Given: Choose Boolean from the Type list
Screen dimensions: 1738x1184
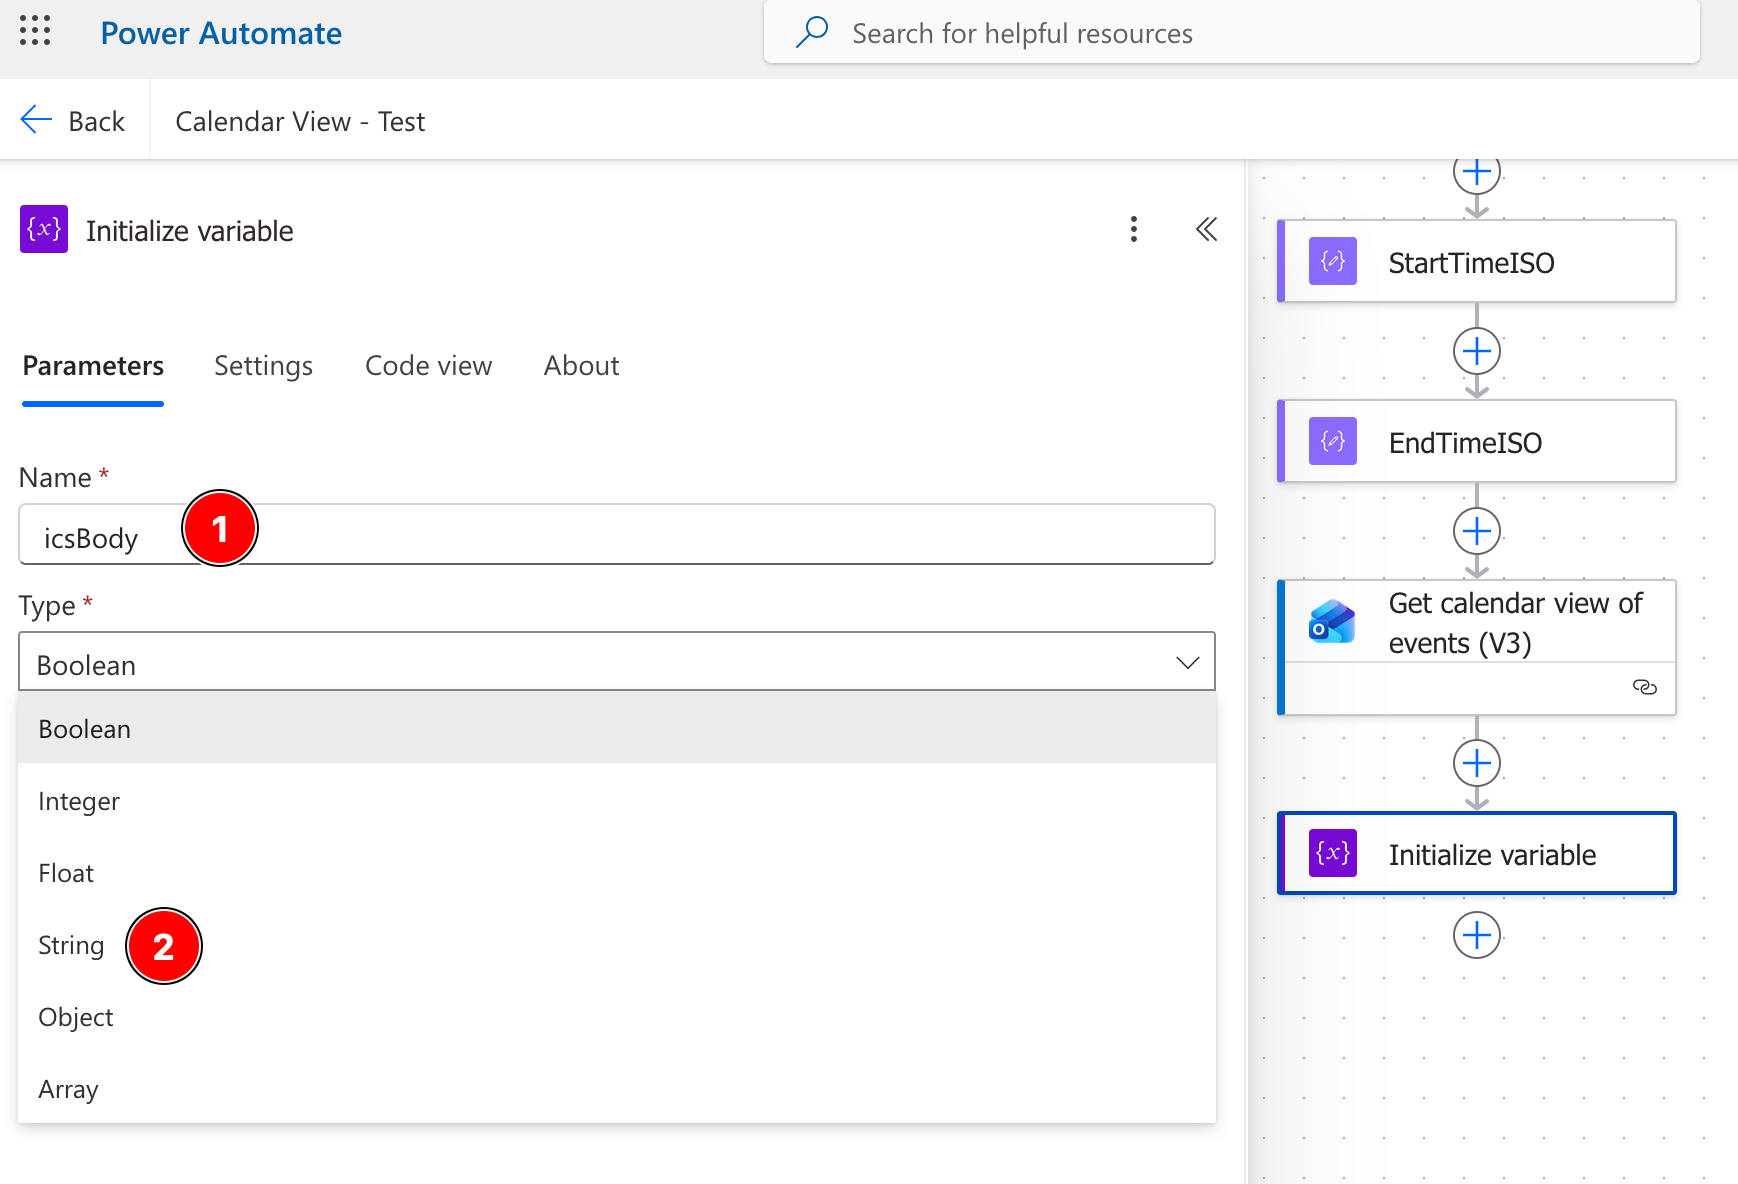Looking at the screenshot, I should coord(617,729).
